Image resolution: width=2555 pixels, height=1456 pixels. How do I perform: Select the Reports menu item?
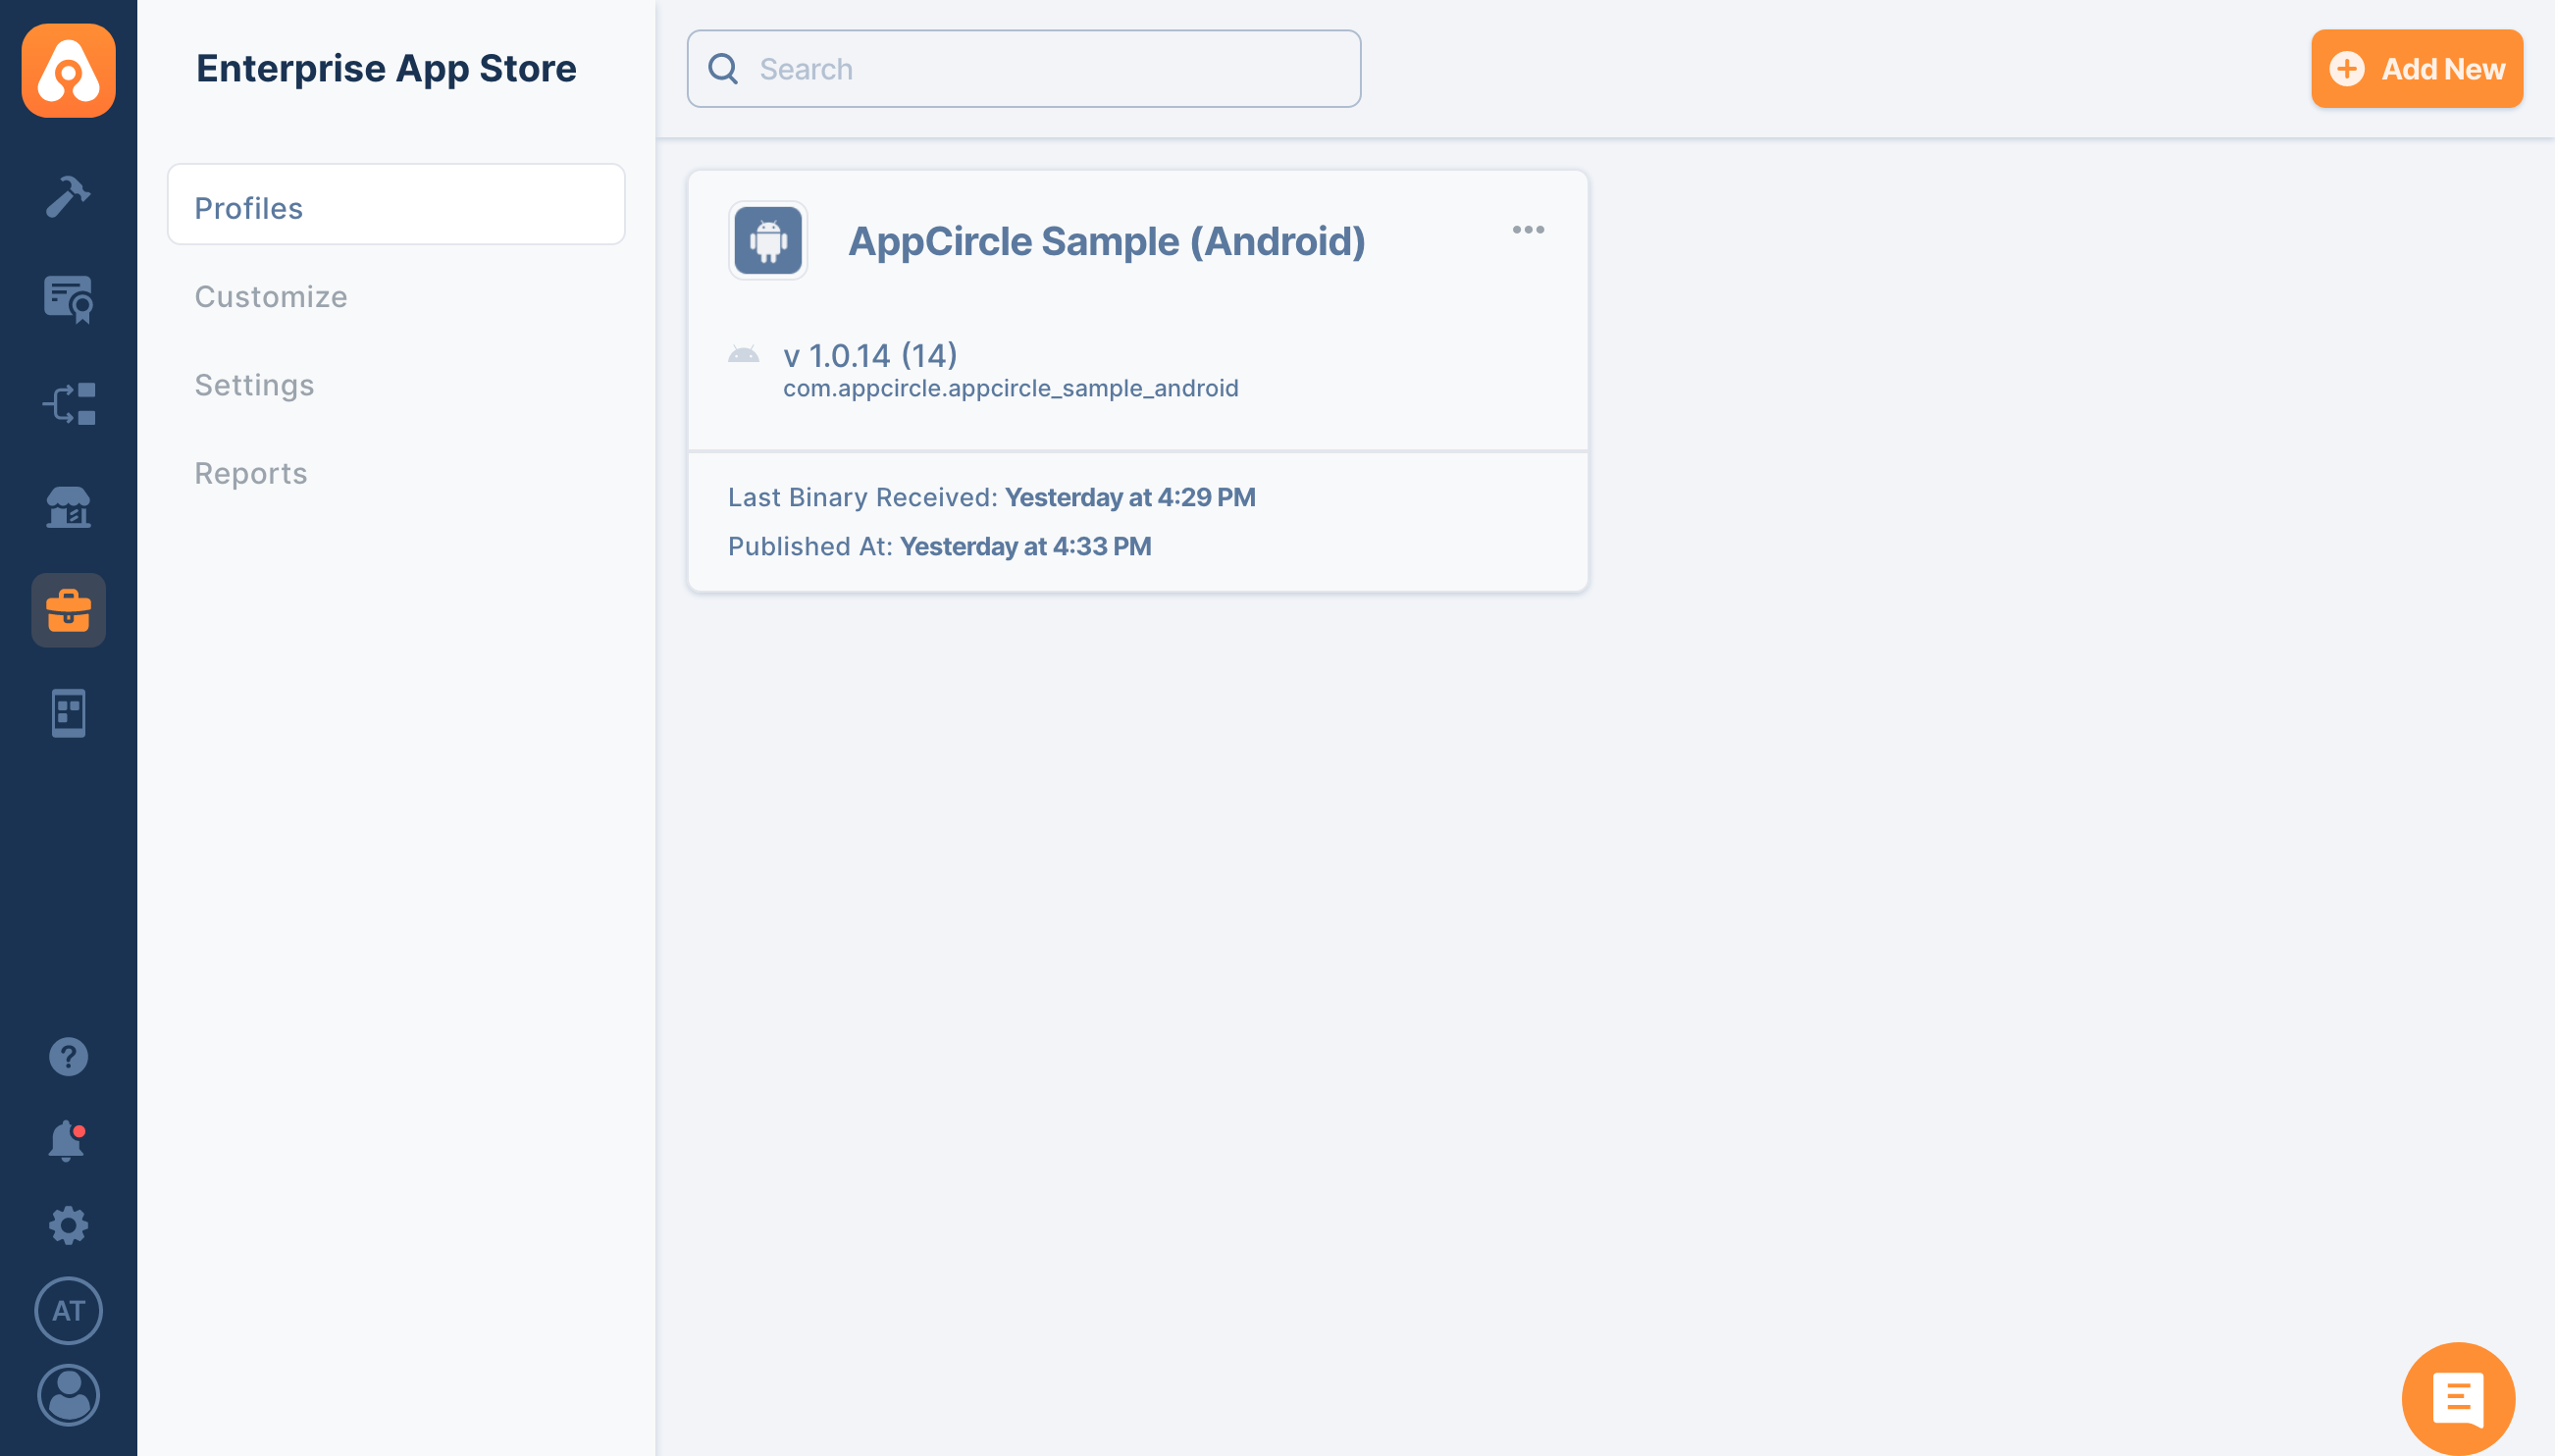tap(251, 470)
